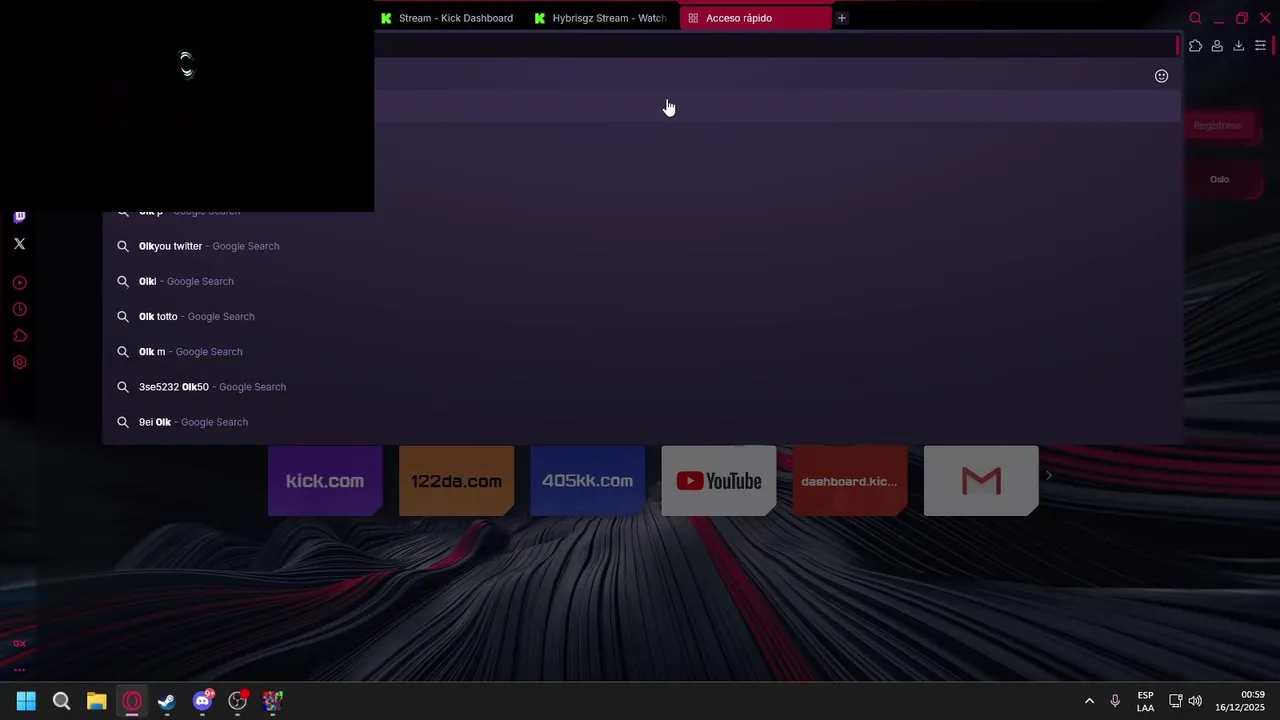Screen dimensions: 1280x720
Task: Choose the '9ei Olk' search suggestion
Action: tap(642, 422)
